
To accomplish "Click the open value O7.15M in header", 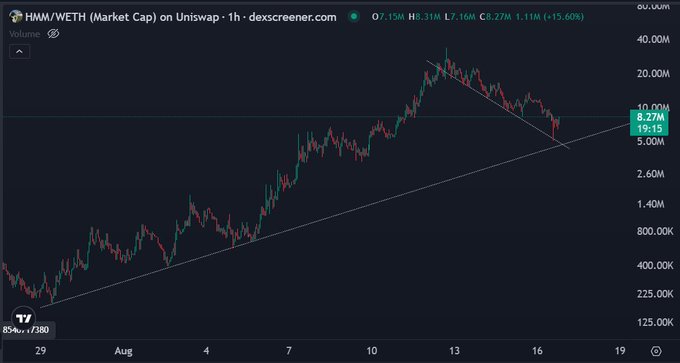I will point(389,17).
